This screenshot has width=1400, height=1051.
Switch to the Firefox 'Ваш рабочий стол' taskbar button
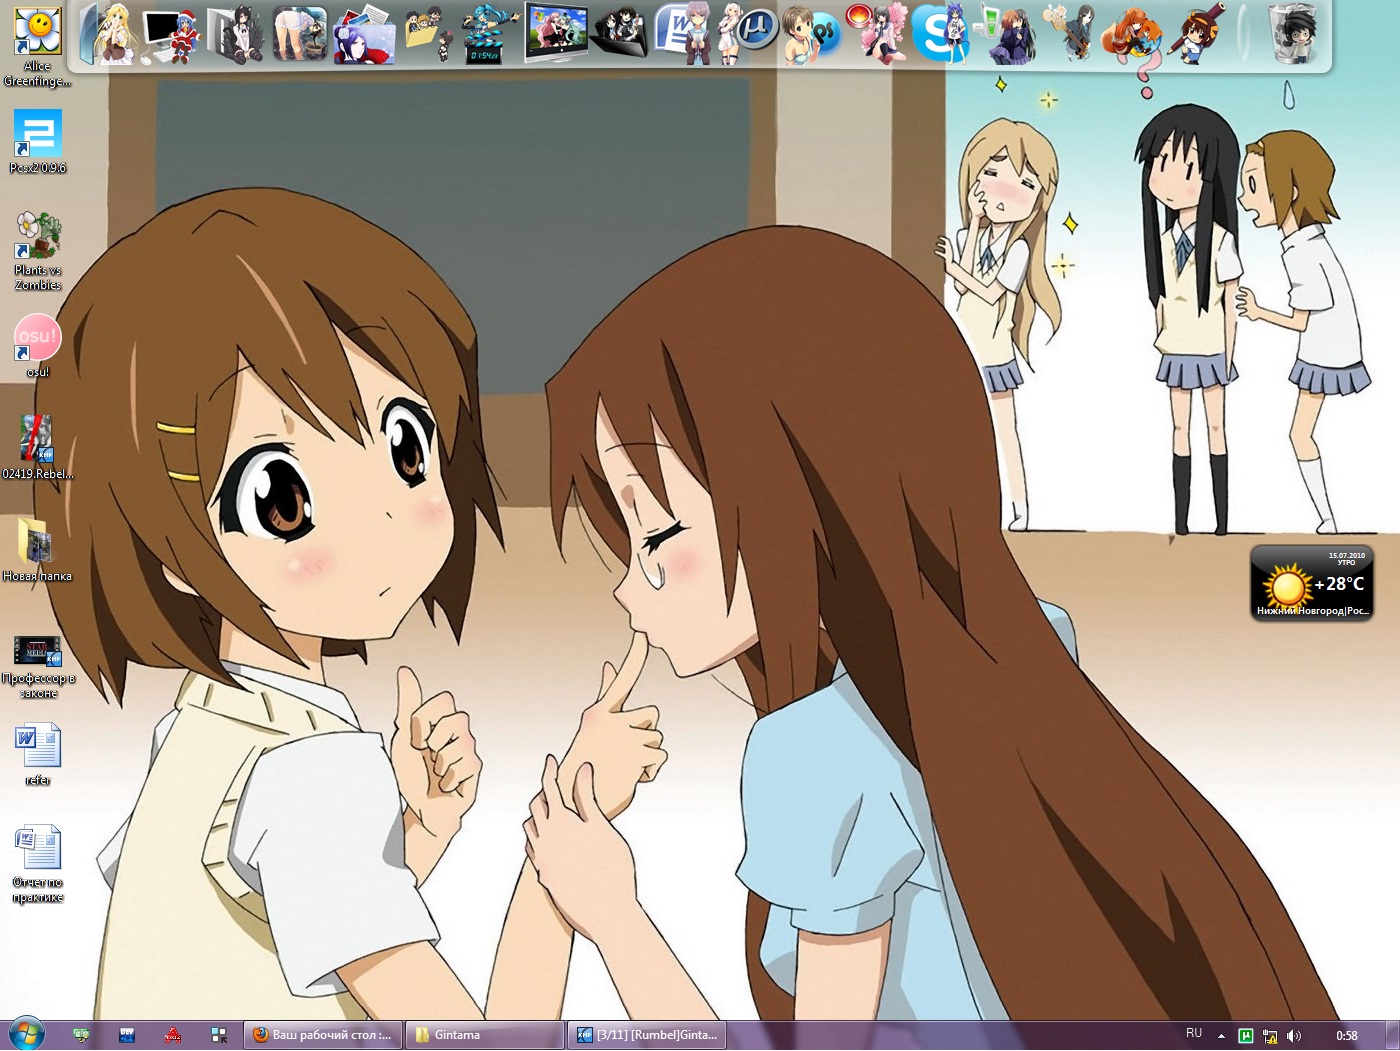tap(324, 1035)
